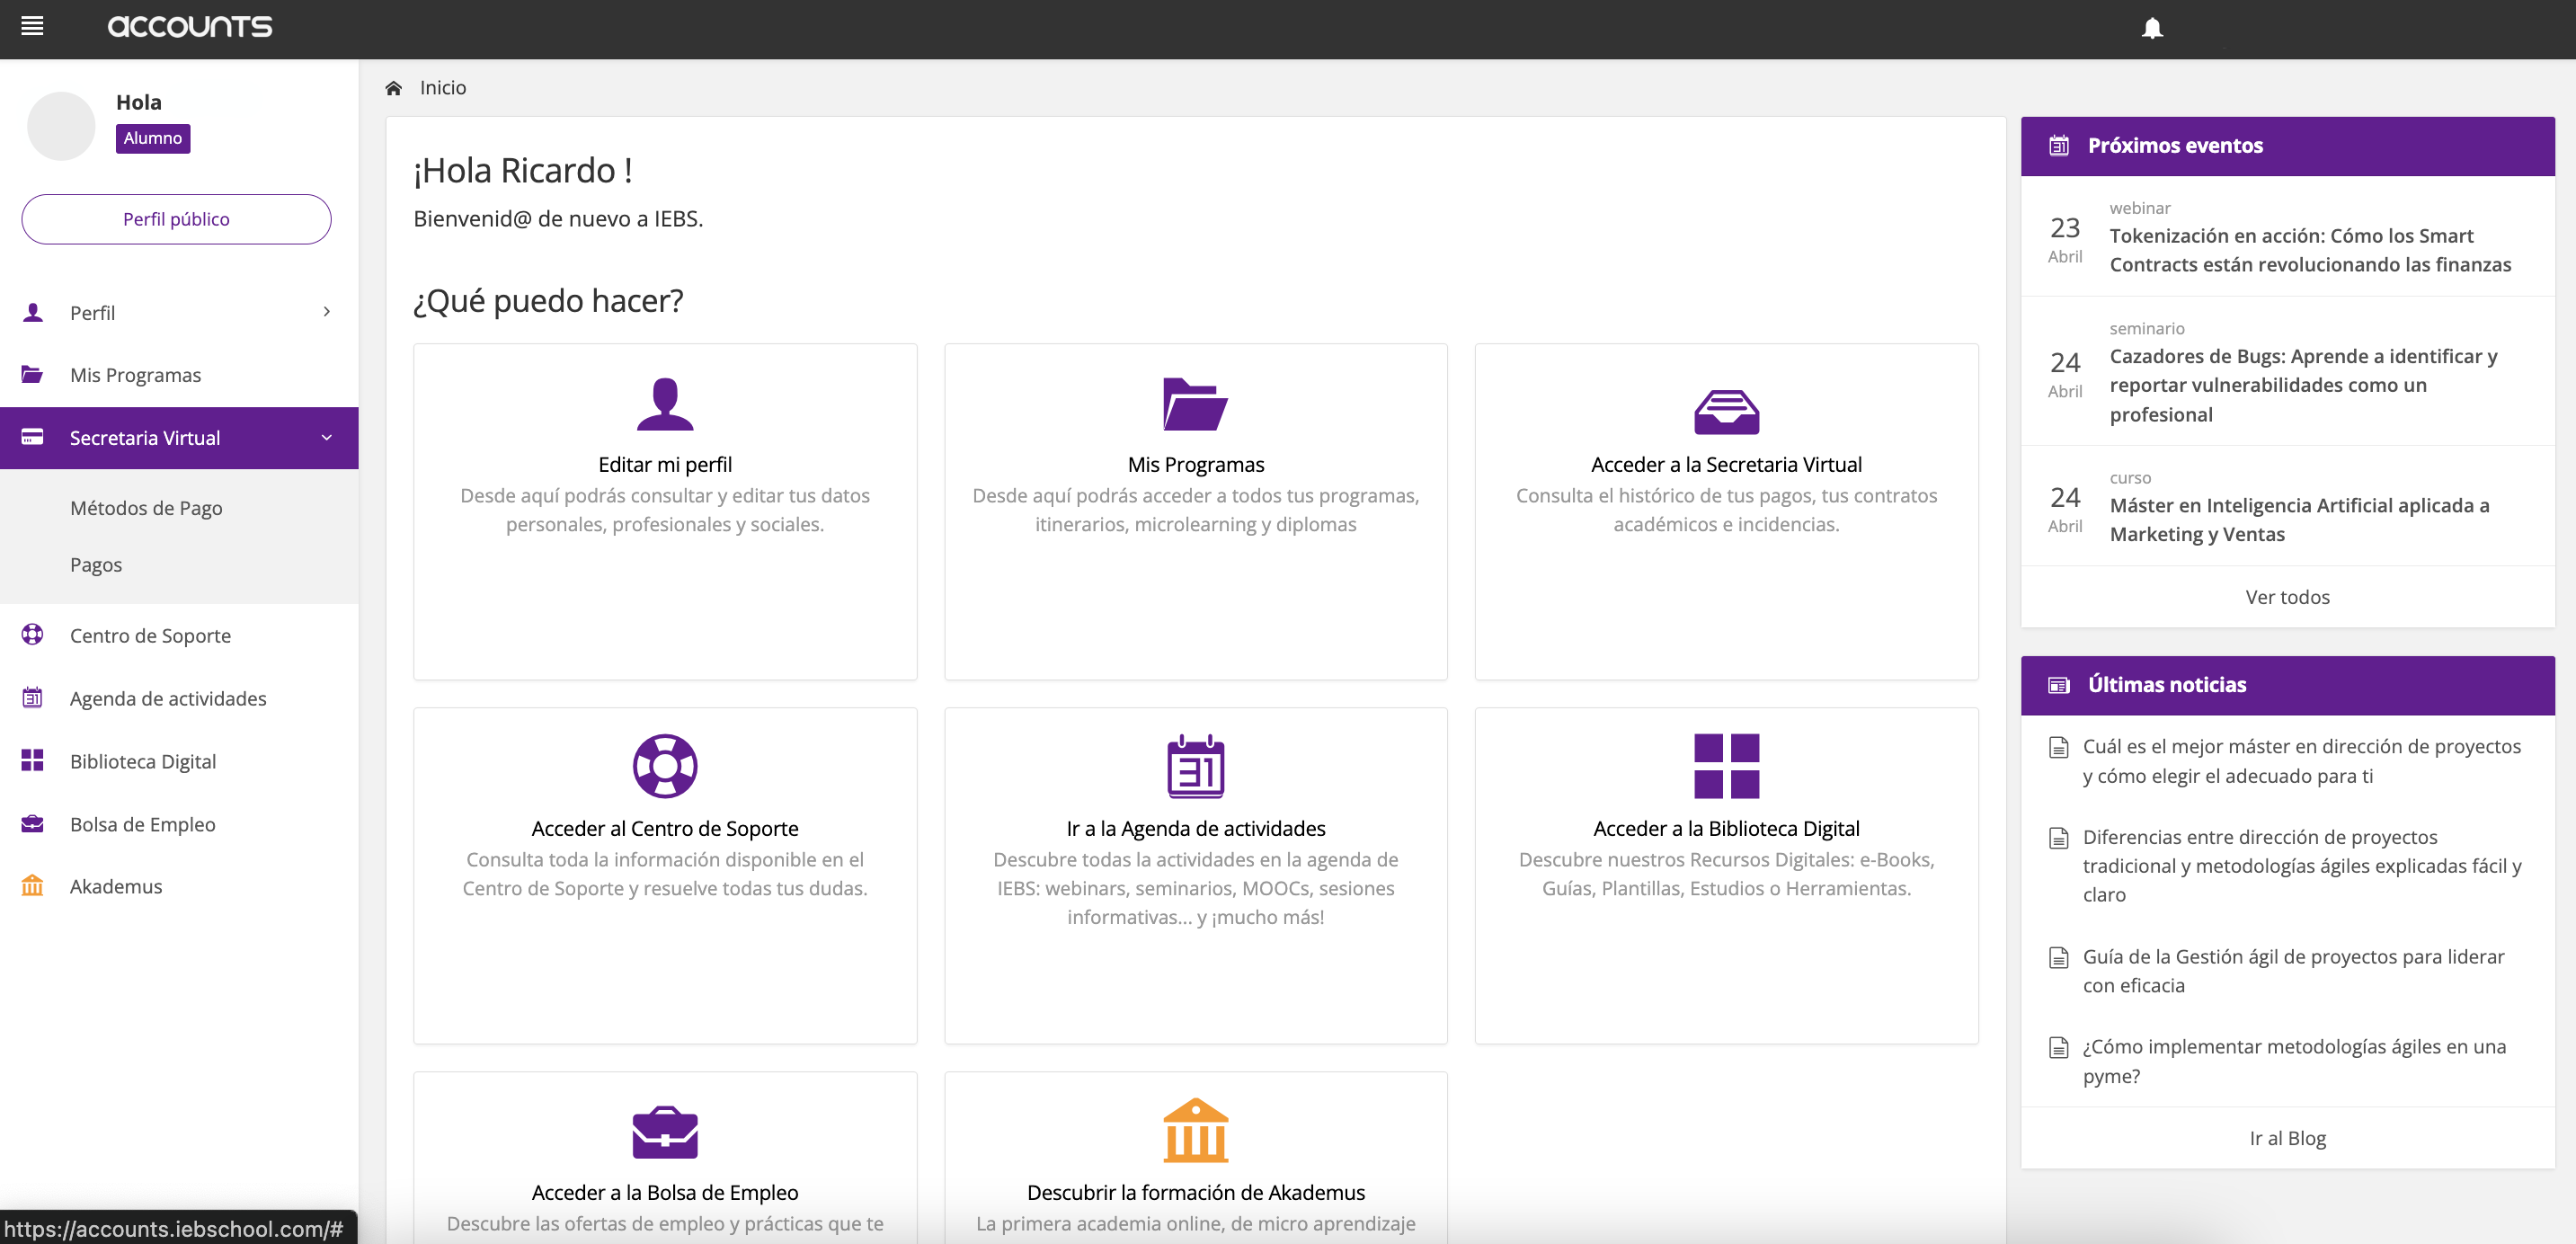Open the Tokenización en acción webinar event

click(x=2310, y=250)
